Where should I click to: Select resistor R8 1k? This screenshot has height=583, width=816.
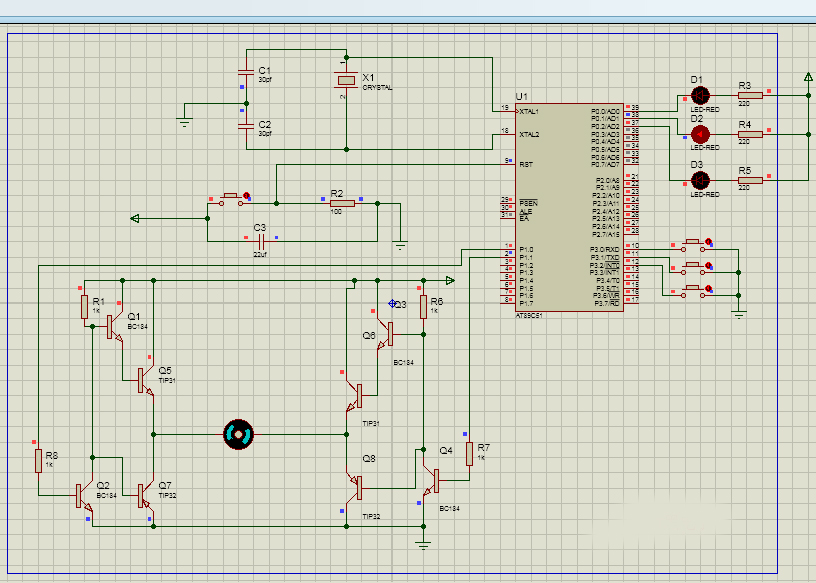pos(38,461)
